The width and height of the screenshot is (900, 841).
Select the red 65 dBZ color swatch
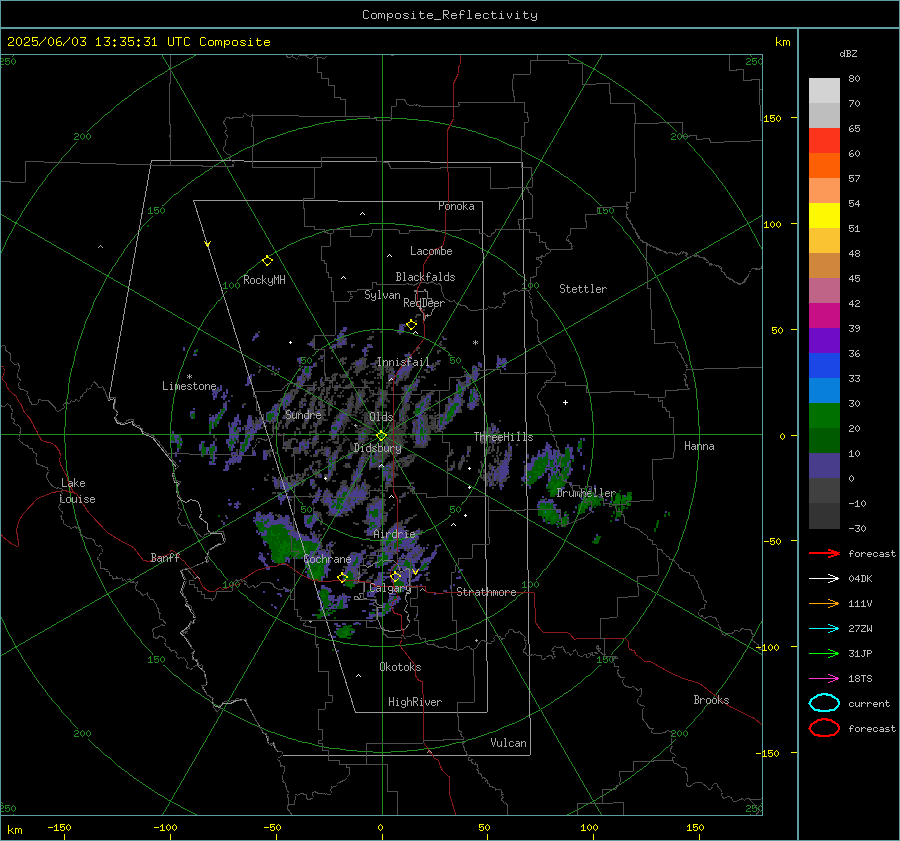click(824, 140)
